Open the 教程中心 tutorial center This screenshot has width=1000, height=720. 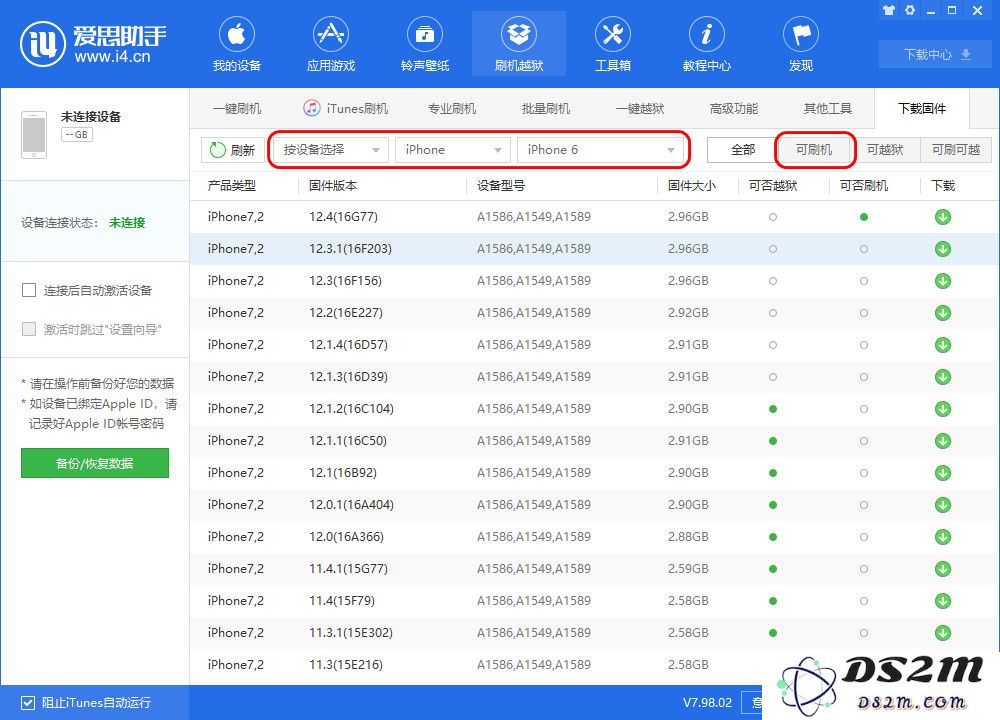(x=707, y=45)
